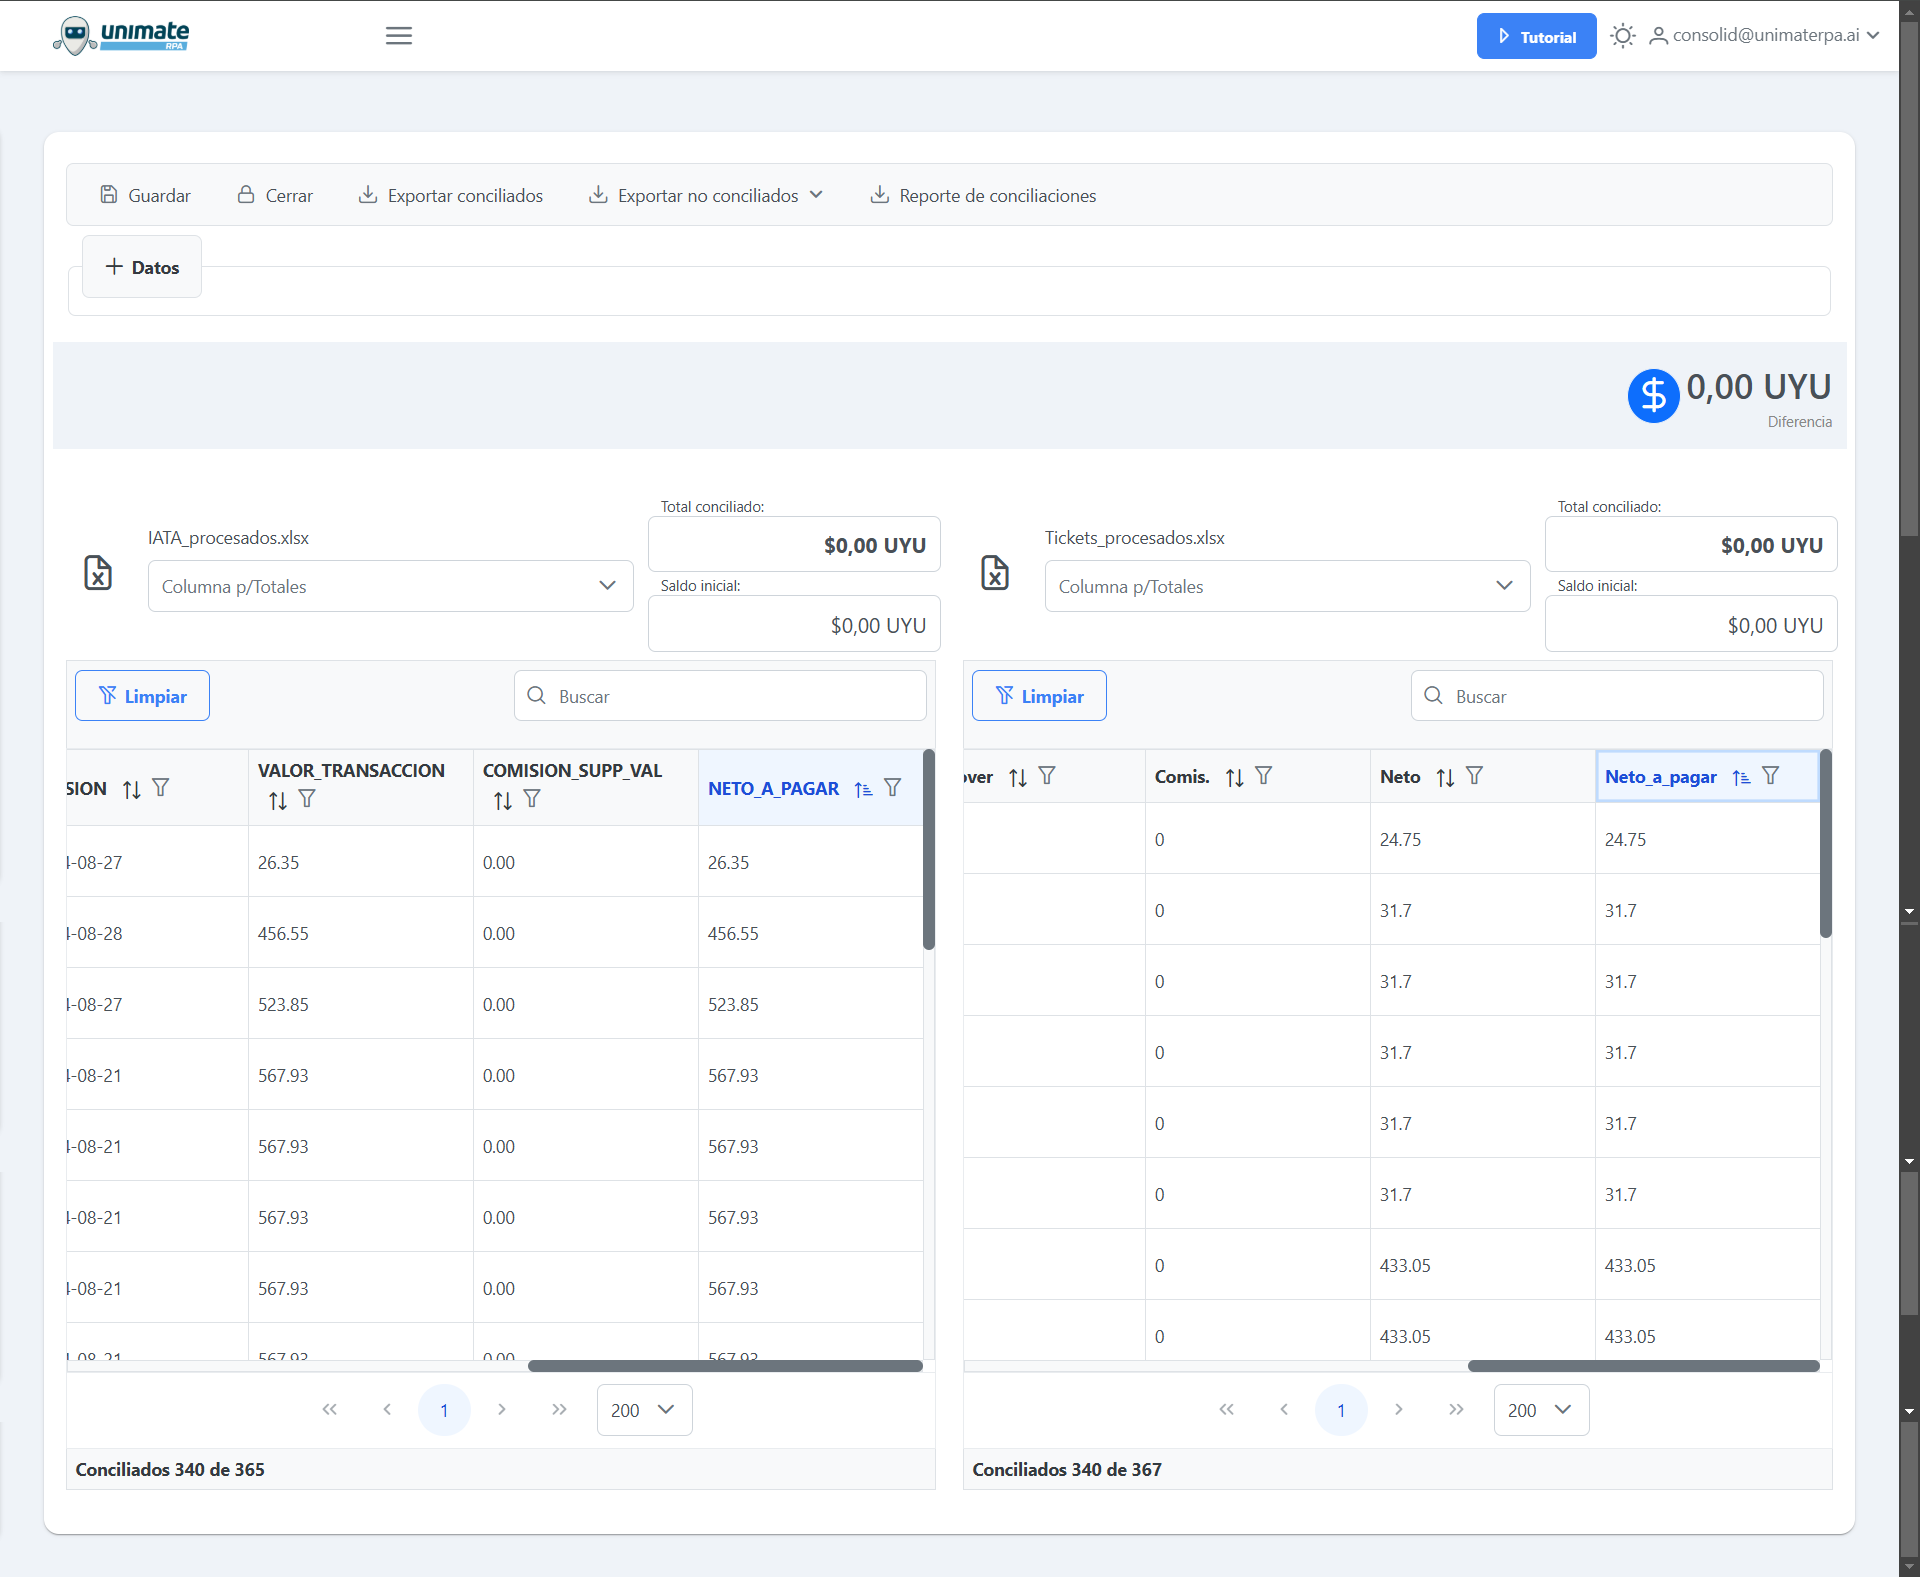Open the consolid@unimaterpa.ai user menu
1920x1577 pixels.
(x=1765, y=36)
